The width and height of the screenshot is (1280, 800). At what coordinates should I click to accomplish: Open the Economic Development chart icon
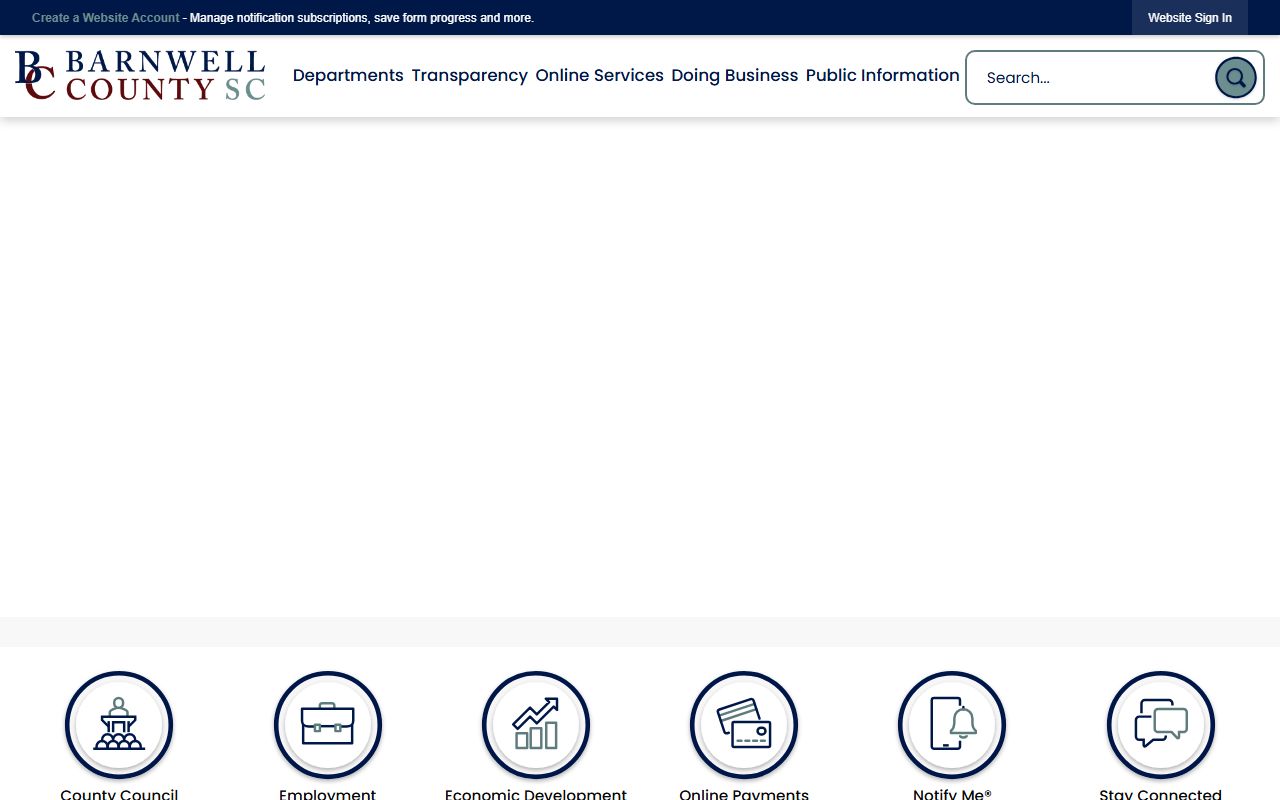click(536, 725)
